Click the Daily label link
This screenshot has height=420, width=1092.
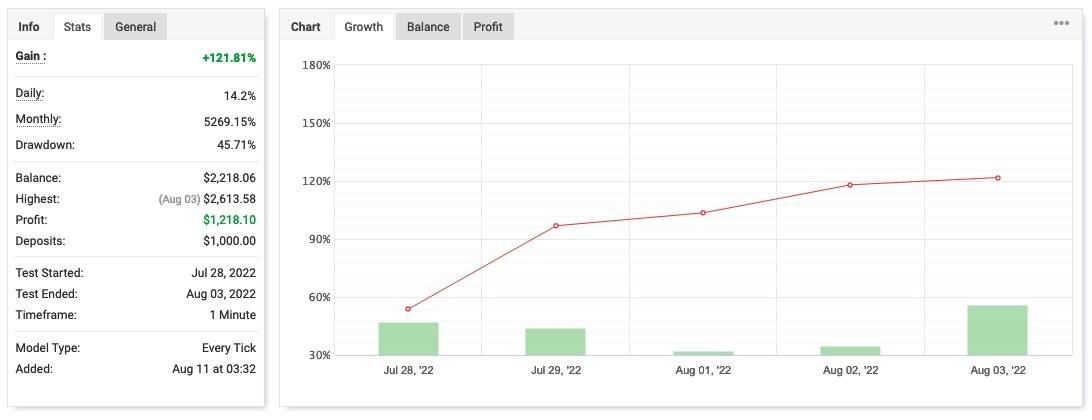click(30, 93)
